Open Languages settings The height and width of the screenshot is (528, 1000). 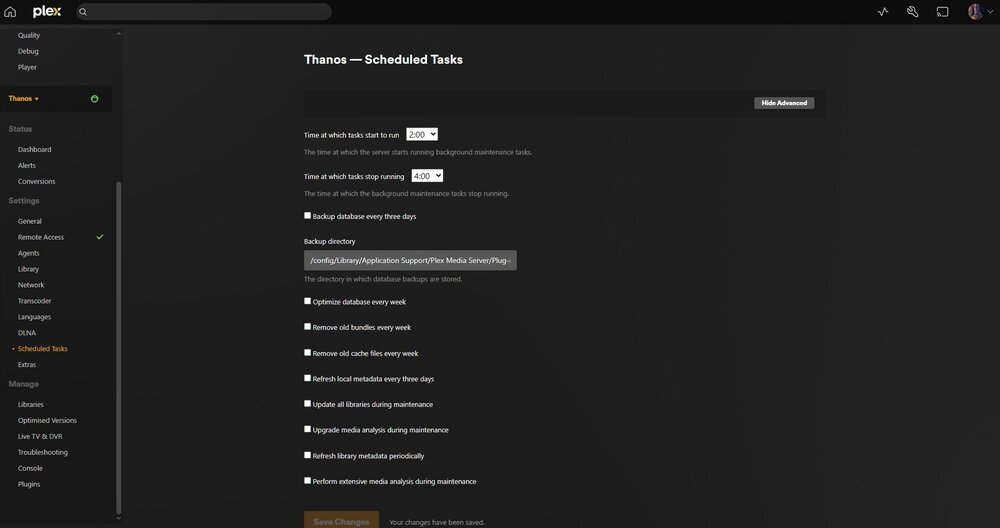[34, 317]
